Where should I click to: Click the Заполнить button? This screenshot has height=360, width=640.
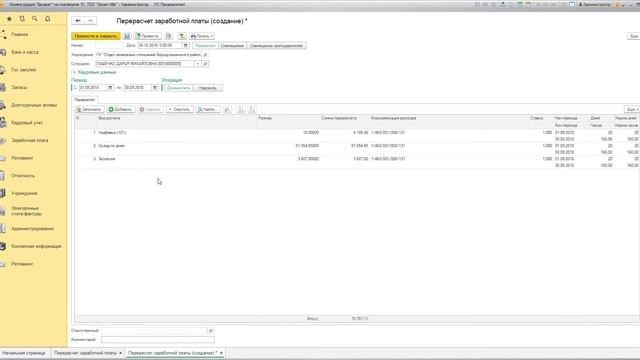[89, 109]
